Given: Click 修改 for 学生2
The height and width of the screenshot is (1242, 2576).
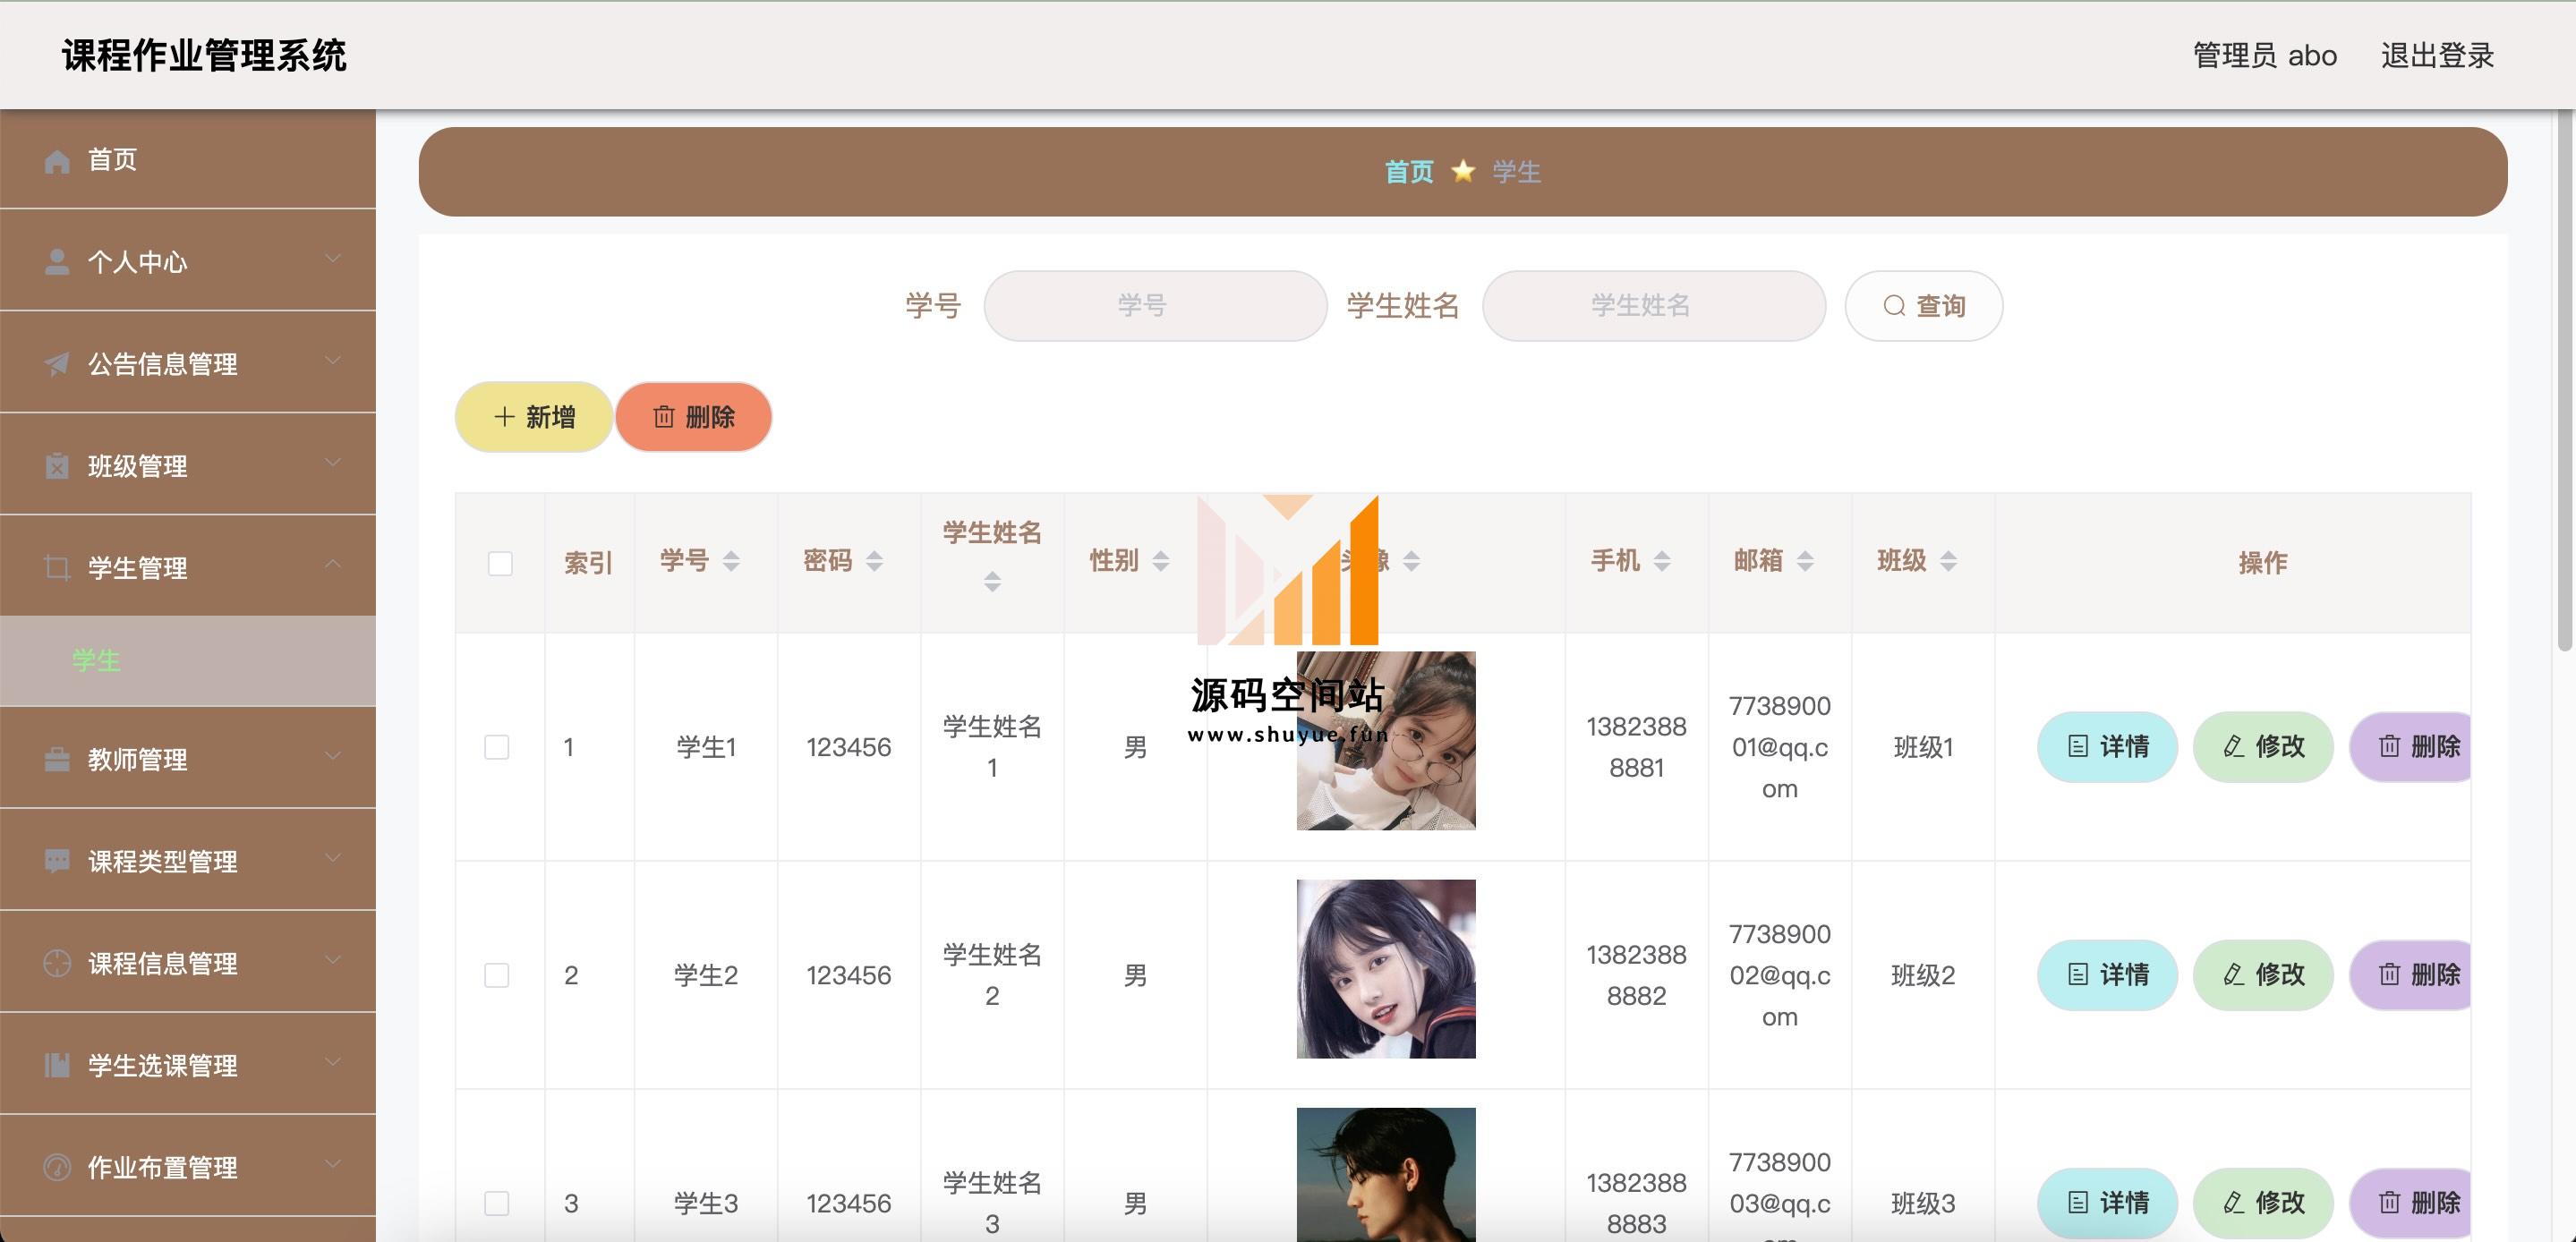Looking at the screenshot, I should point(2263,975).
